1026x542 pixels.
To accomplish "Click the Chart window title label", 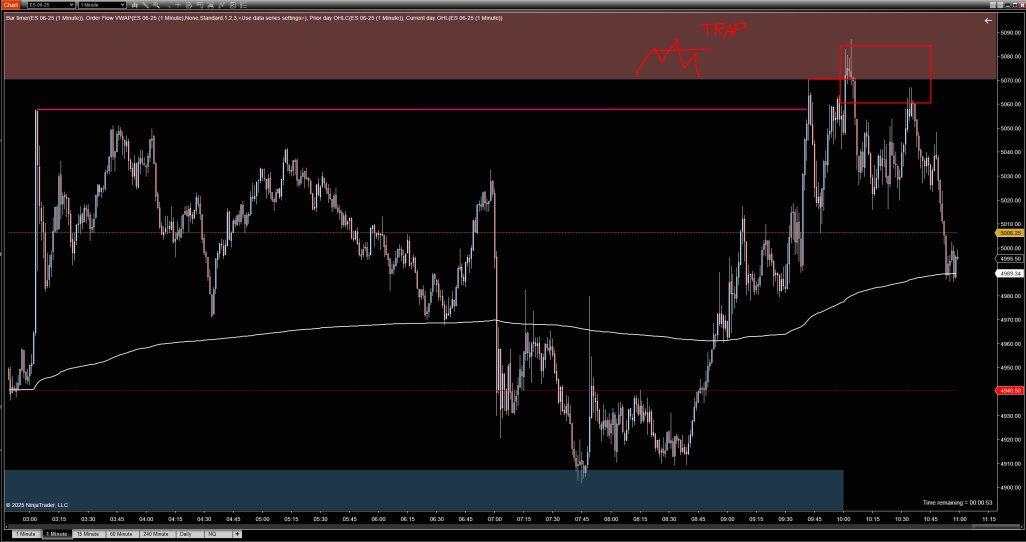I will (x=10, y=5).
